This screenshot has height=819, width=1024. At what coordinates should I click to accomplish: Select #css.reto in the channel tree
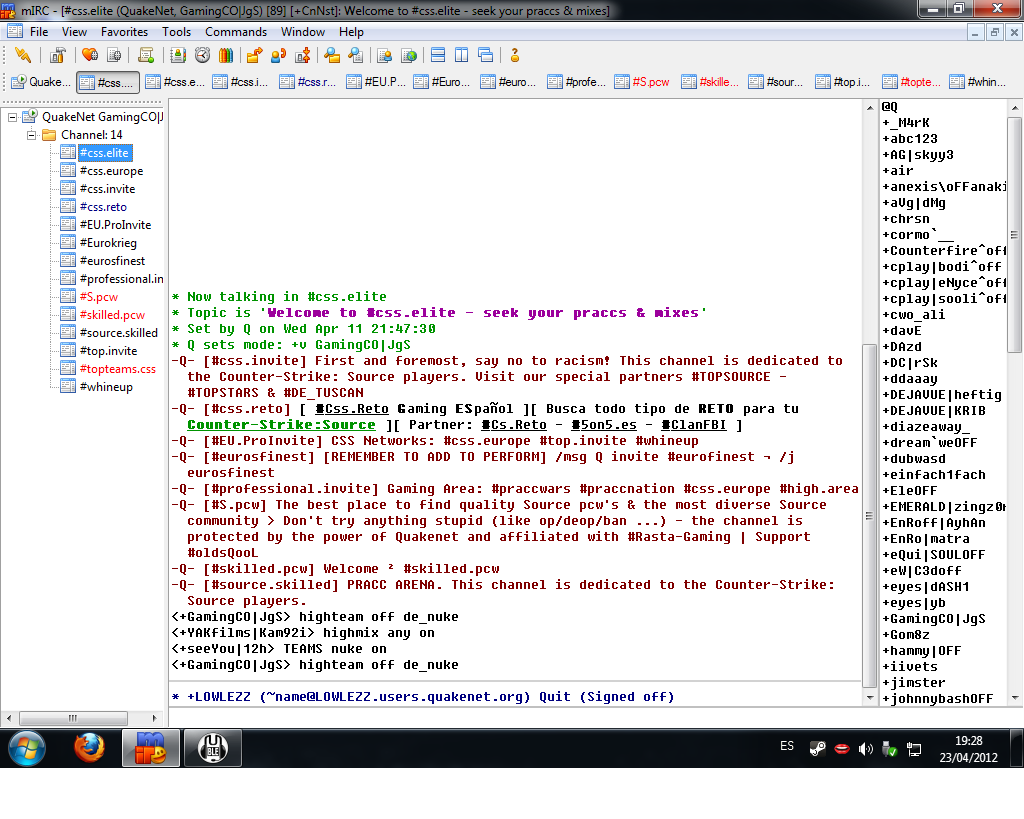pos(103,207)
